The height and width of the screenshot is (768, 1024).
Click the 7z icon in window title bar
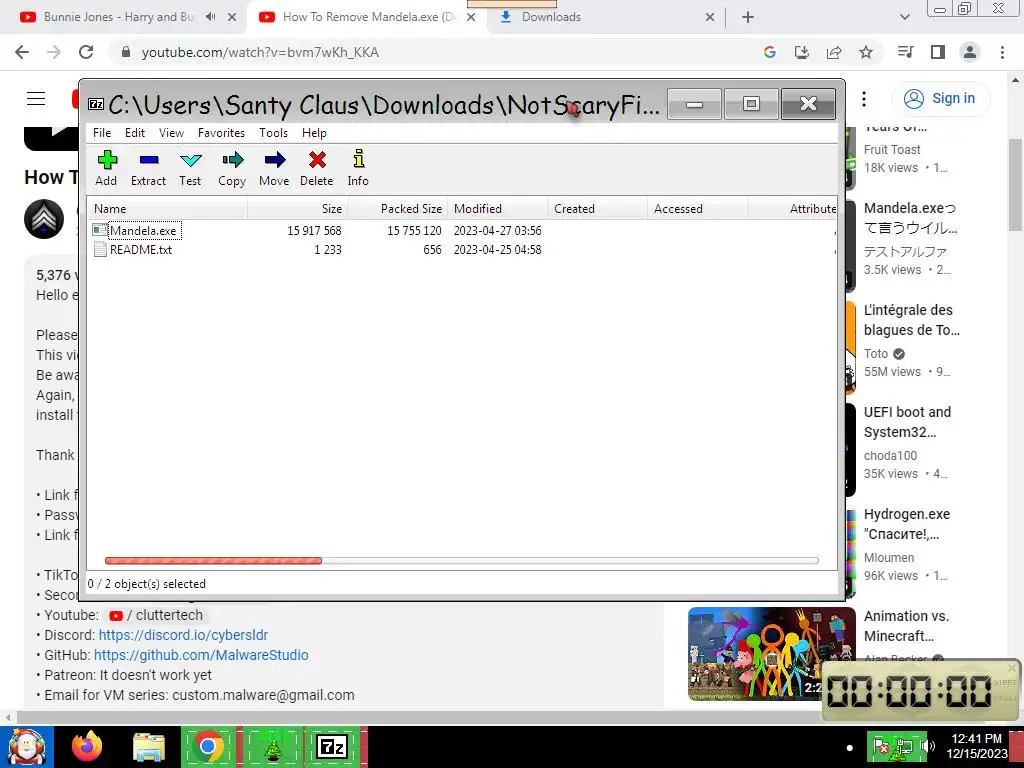pyautogui.click(x=96, y=104)
